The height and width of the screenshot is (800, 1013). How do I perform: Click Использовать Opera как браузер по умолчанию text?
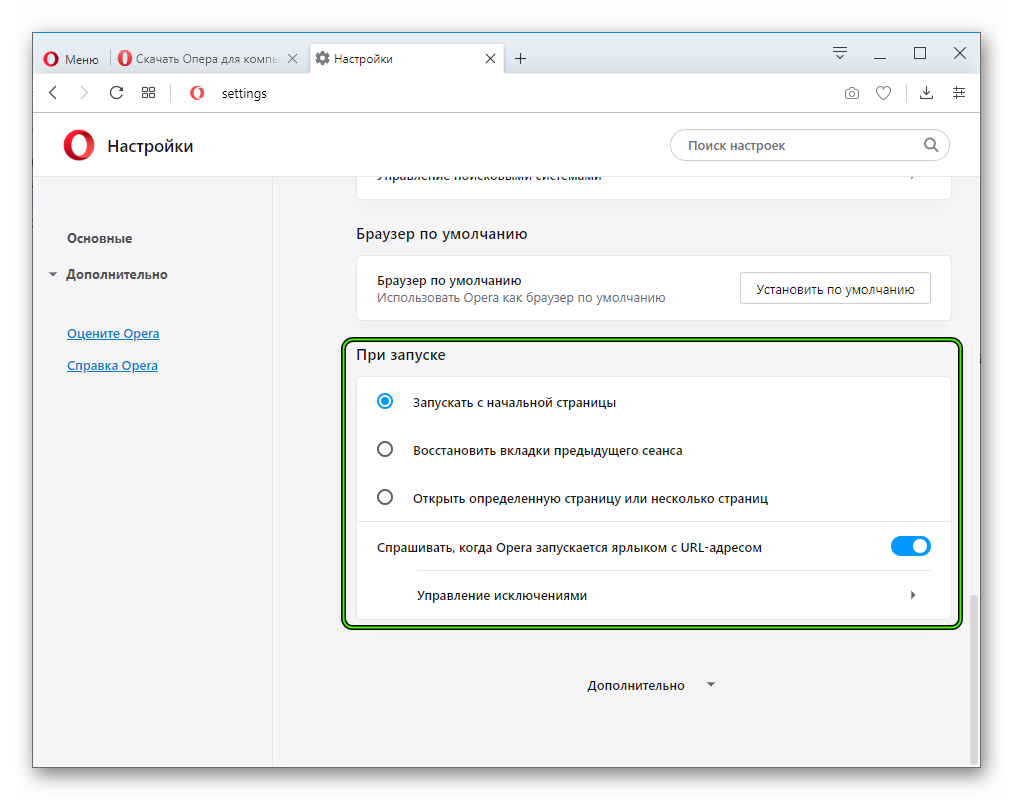(x=521, y=298)
